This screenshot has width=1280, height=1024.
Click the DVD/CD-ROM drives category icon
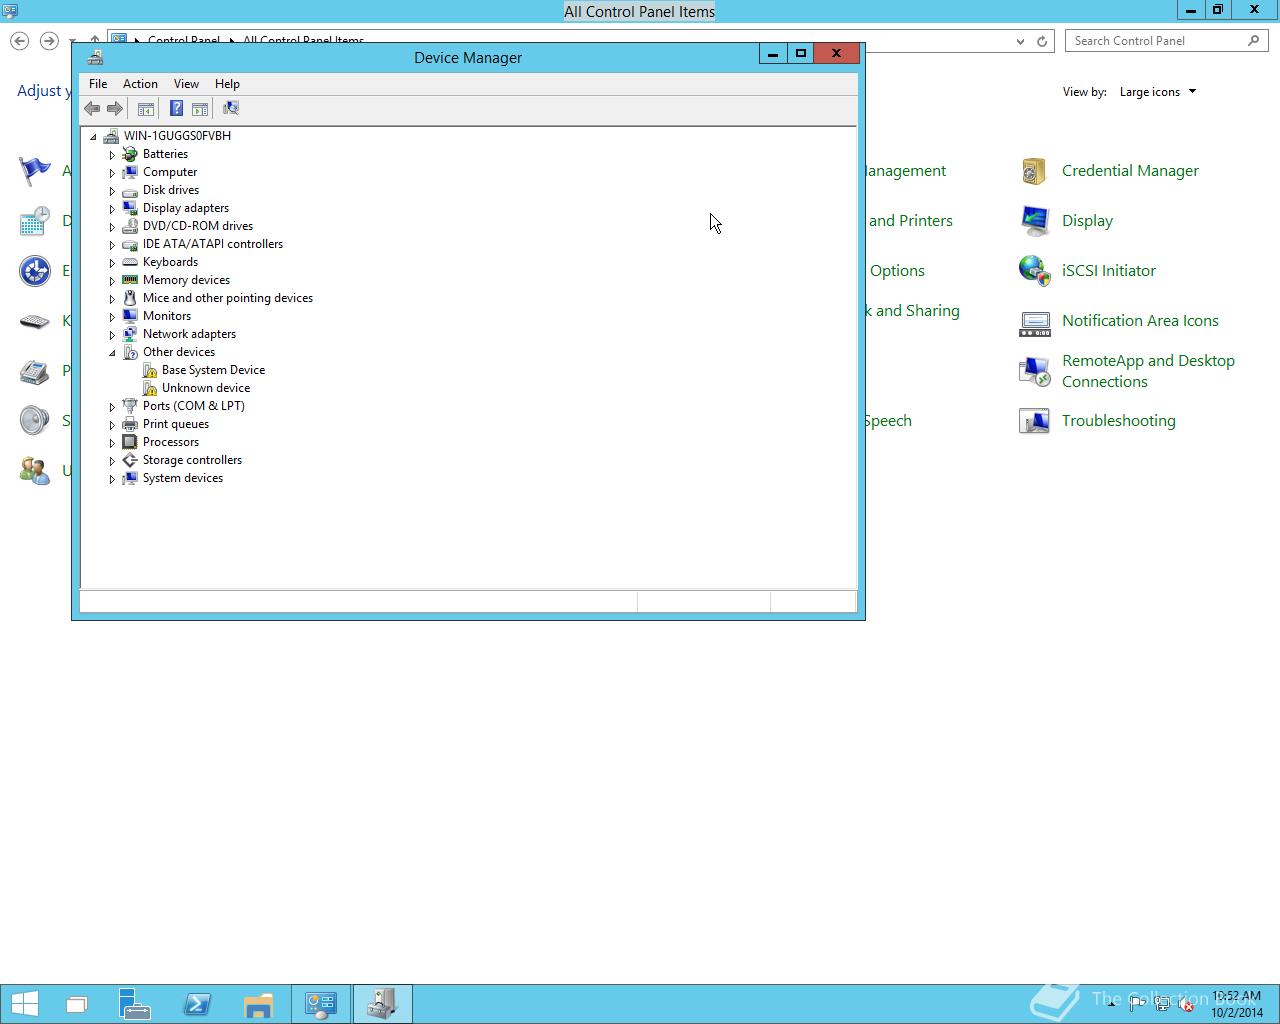(x=130, y=226)
